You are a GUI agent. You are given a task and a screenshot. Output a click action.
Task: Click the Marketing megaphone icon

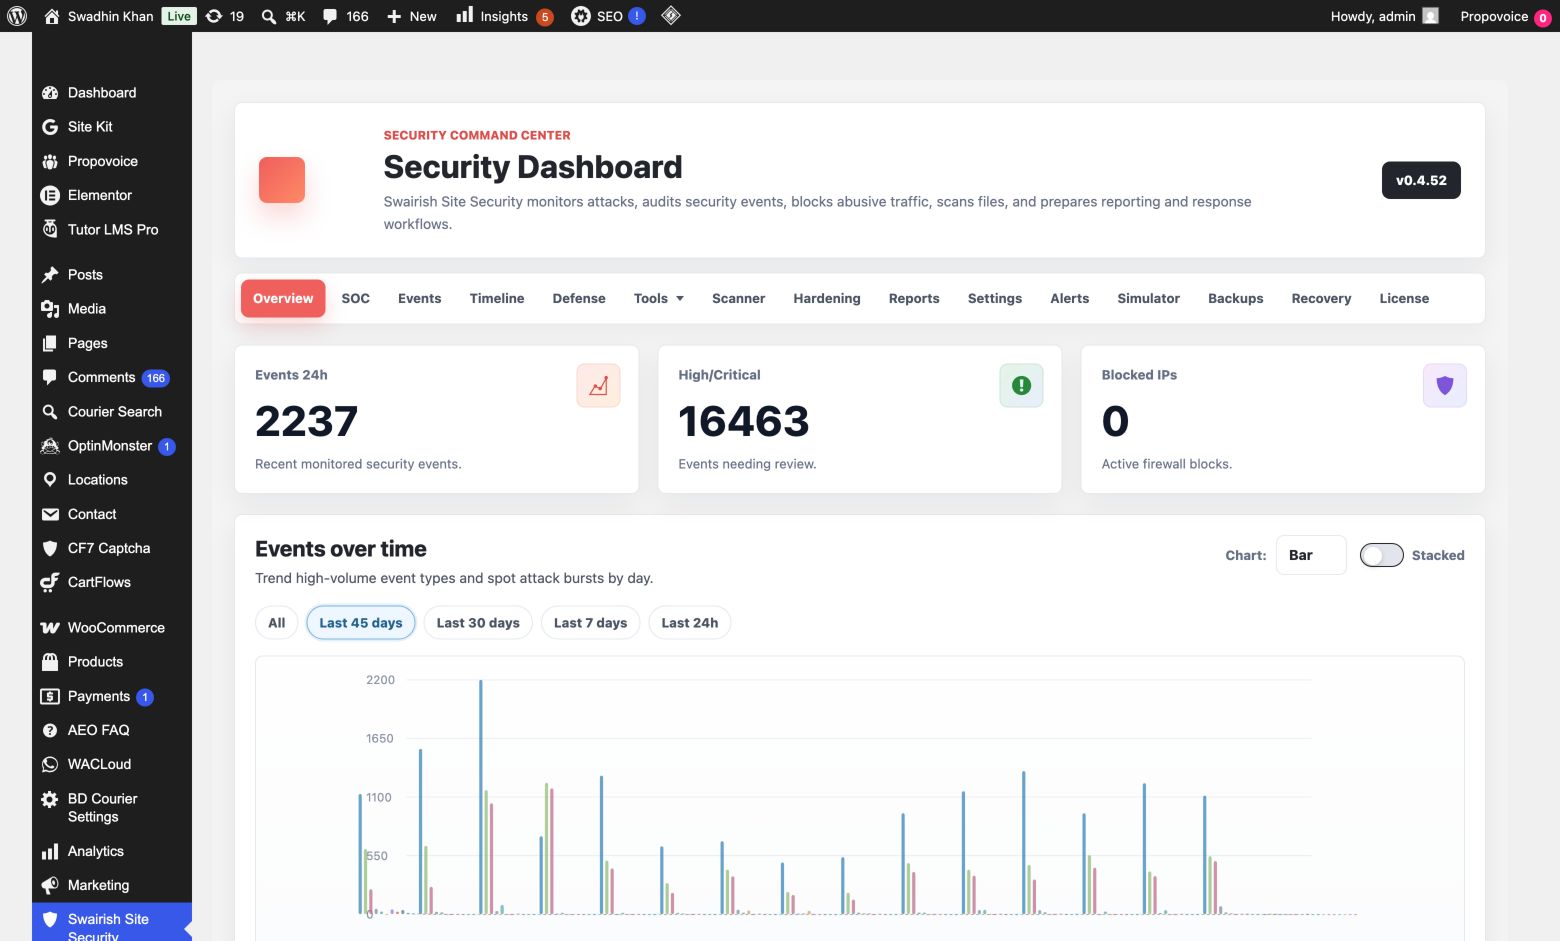(x=50, y=885)
